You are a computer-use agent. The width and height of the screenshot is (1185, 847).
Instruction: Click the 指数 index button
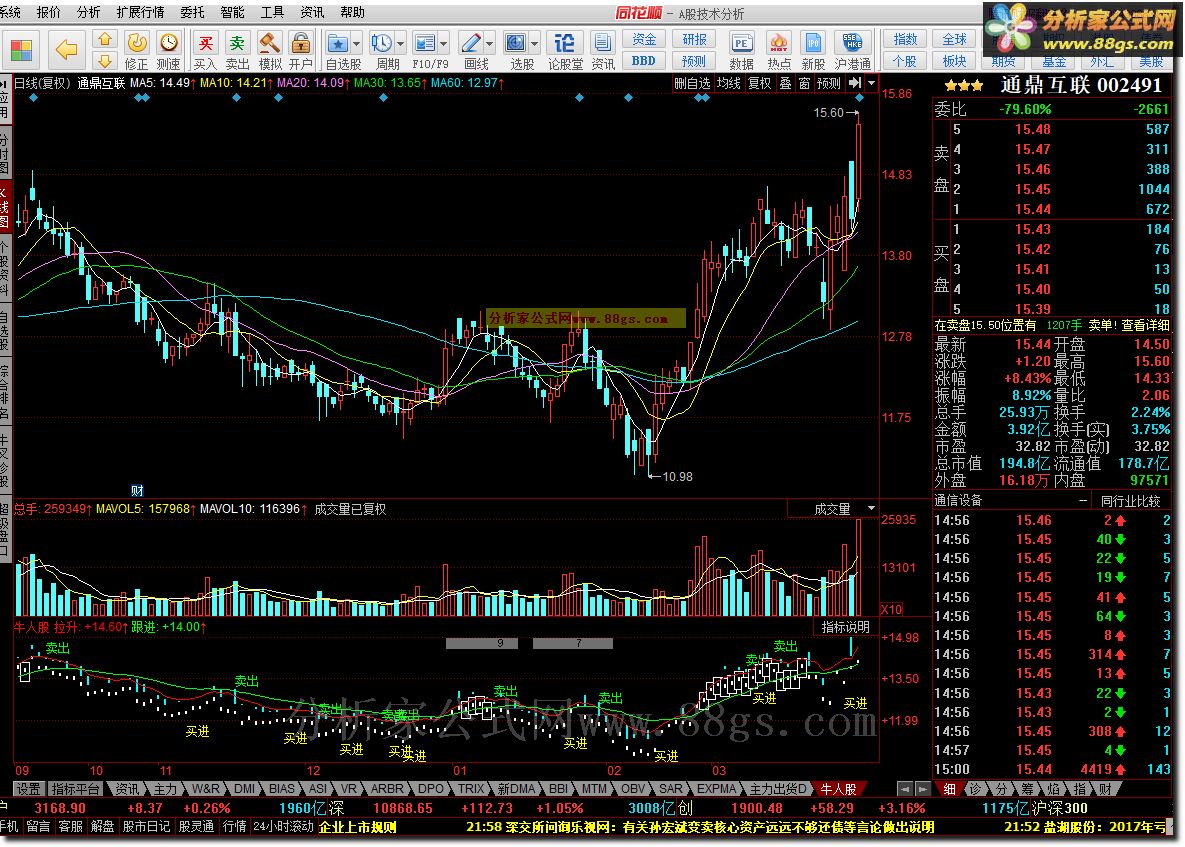click(x=905, y=39)
